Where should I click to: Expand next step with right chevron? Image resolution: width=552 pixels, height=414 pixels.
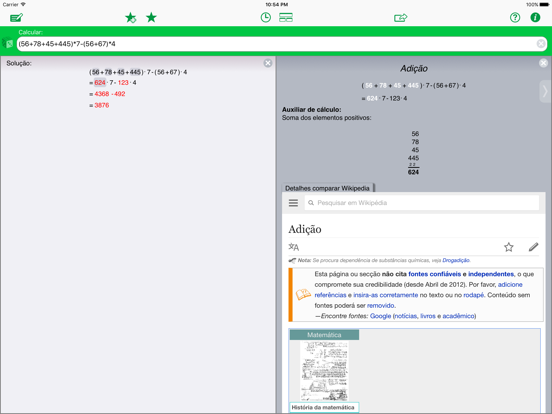(545, 92)
